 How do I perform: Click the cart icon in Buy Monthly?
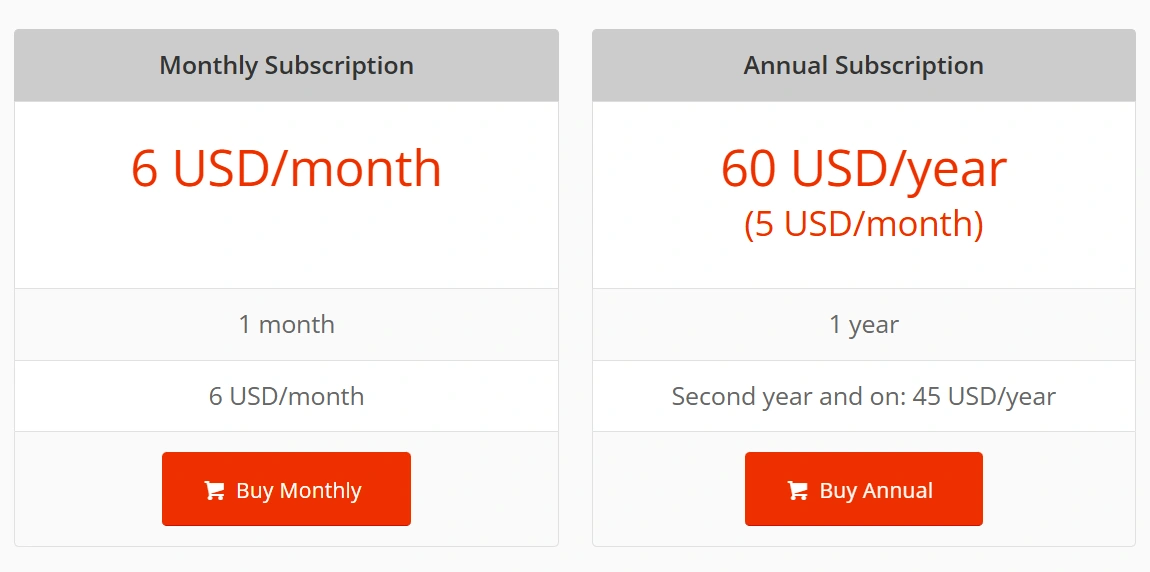[214, 491]
